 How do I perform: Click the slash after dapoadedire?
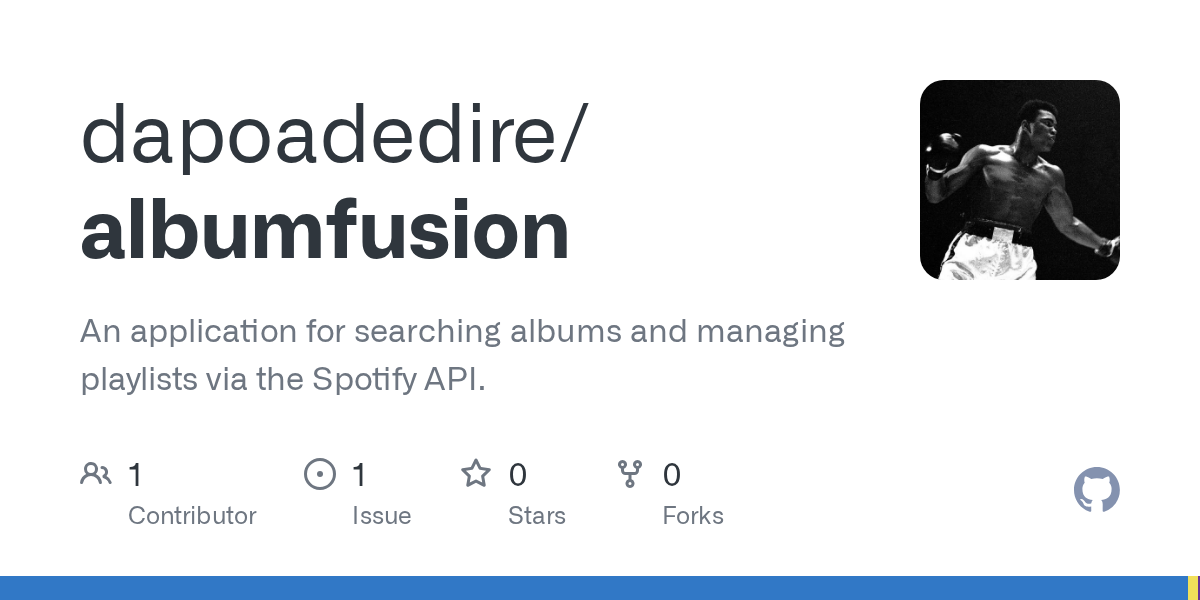(572, 134)
